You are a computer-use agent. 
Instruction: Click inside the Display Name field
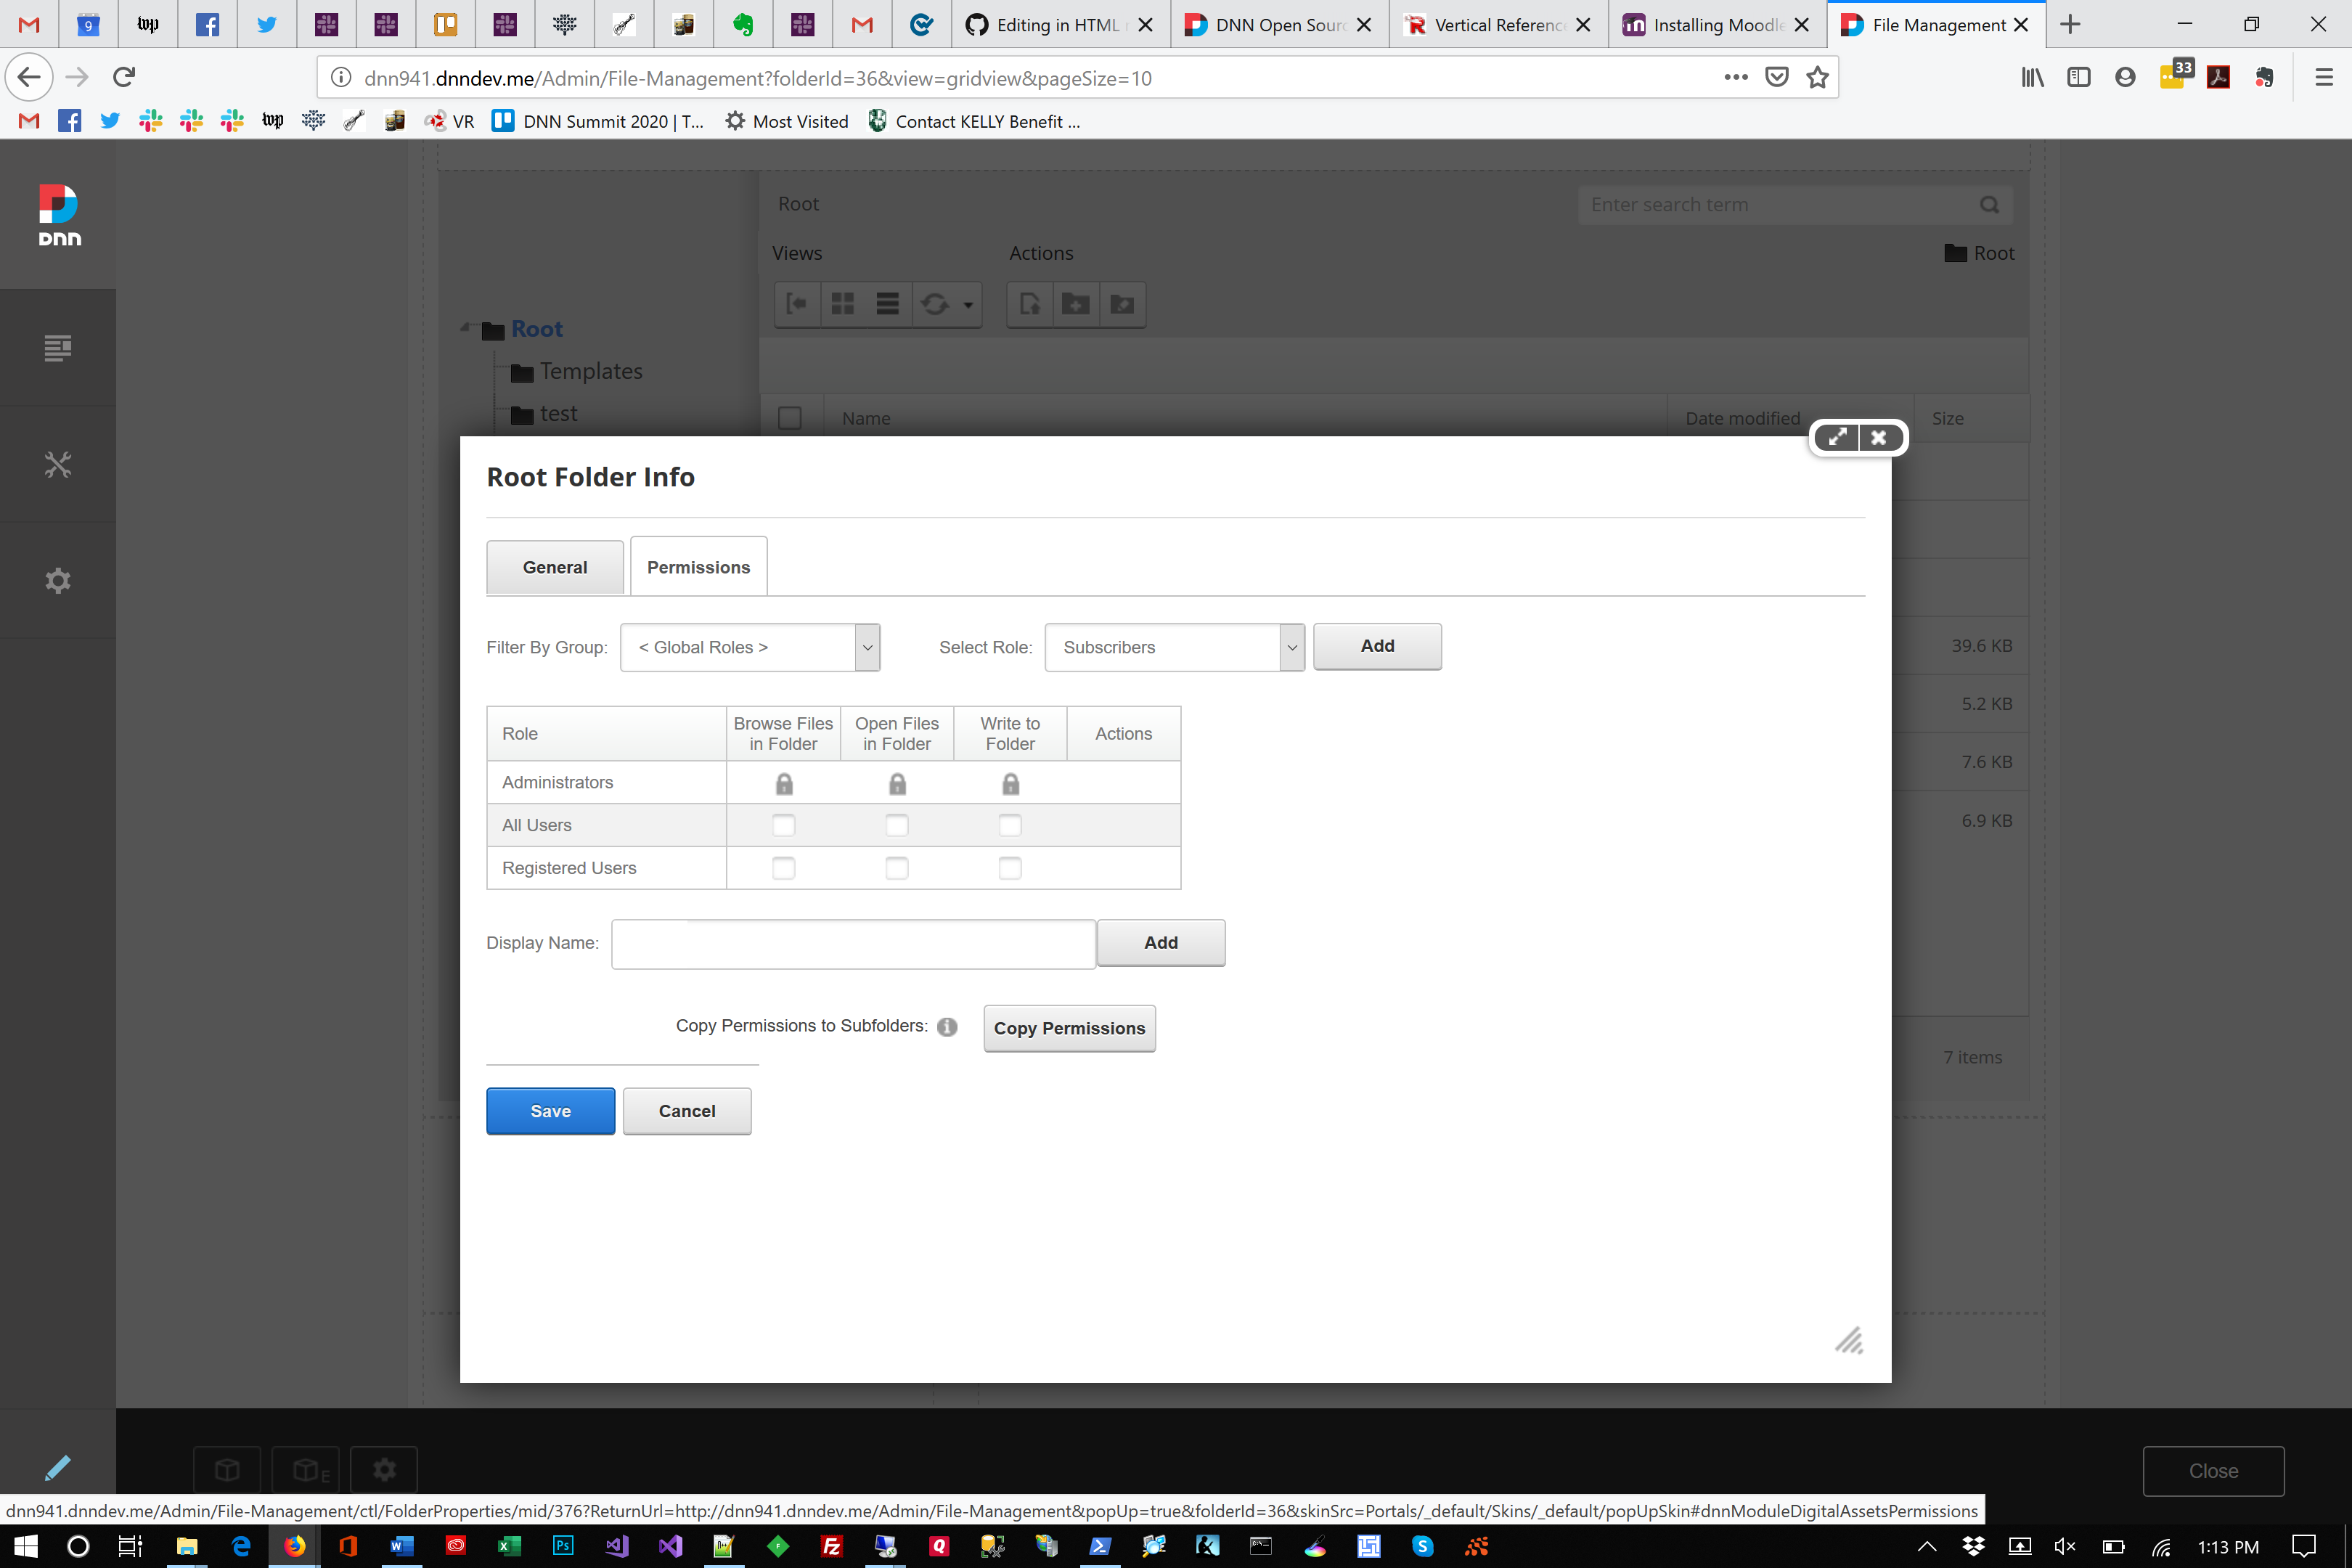(853, 943)
